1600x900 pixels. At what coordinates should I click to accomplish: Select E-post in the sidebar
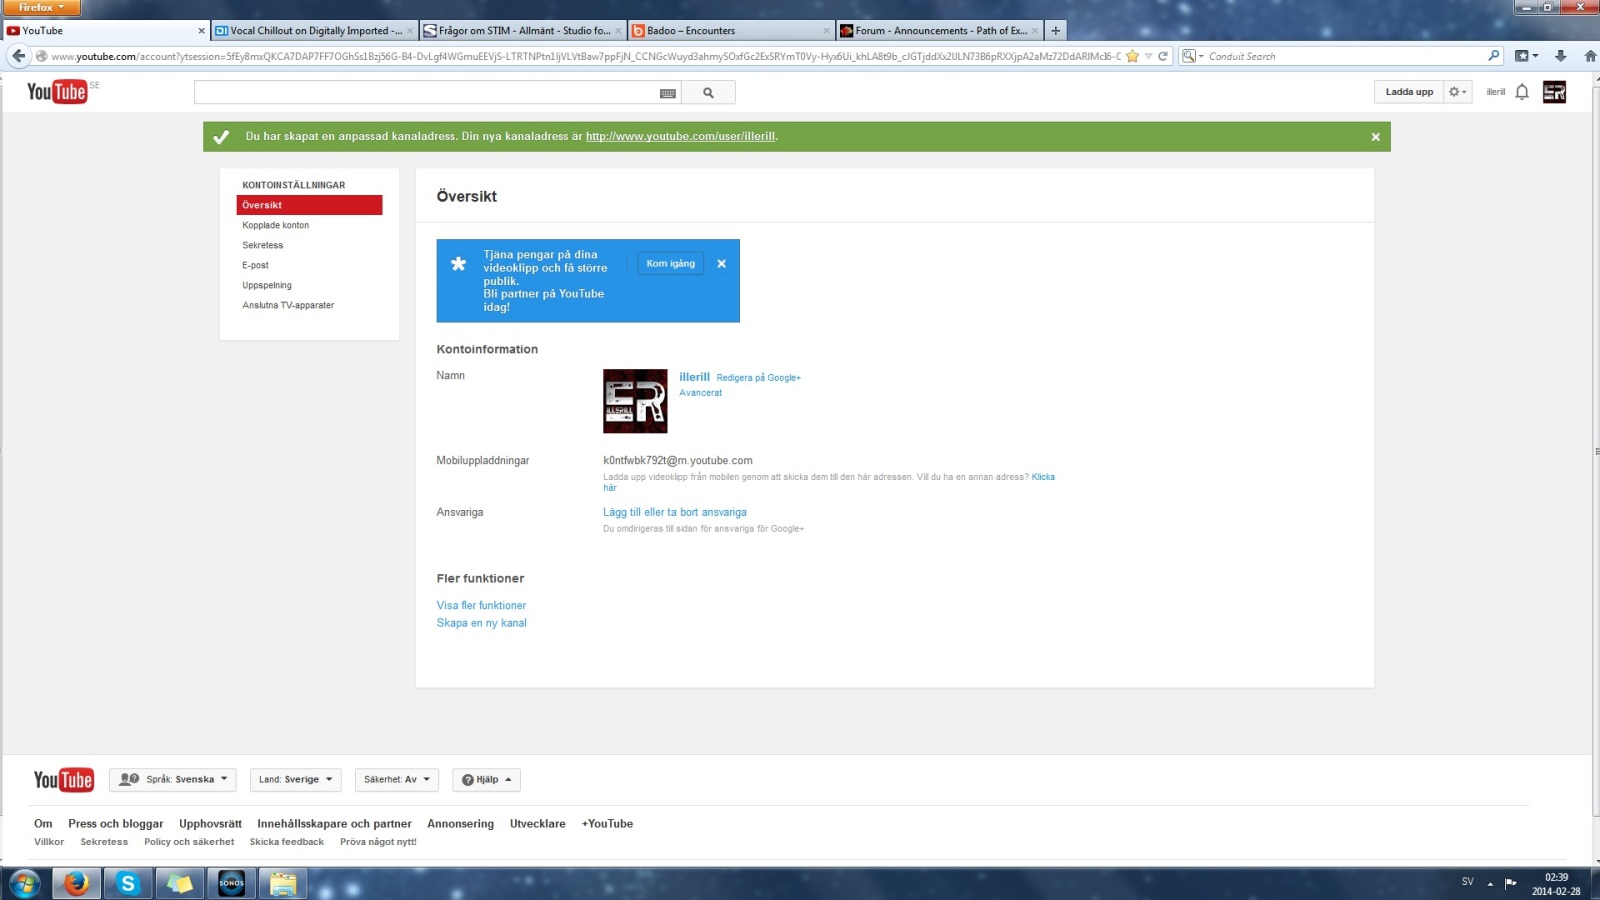coord(256,265)
